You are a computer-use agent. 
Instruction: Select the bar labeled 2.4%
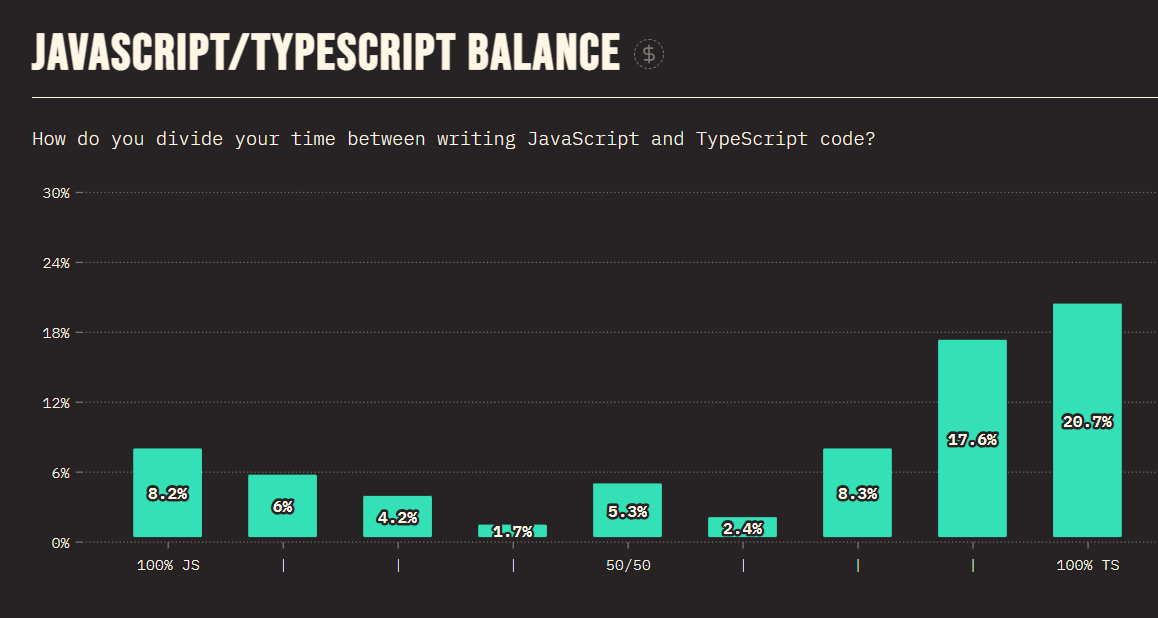(x=742, y=526)
